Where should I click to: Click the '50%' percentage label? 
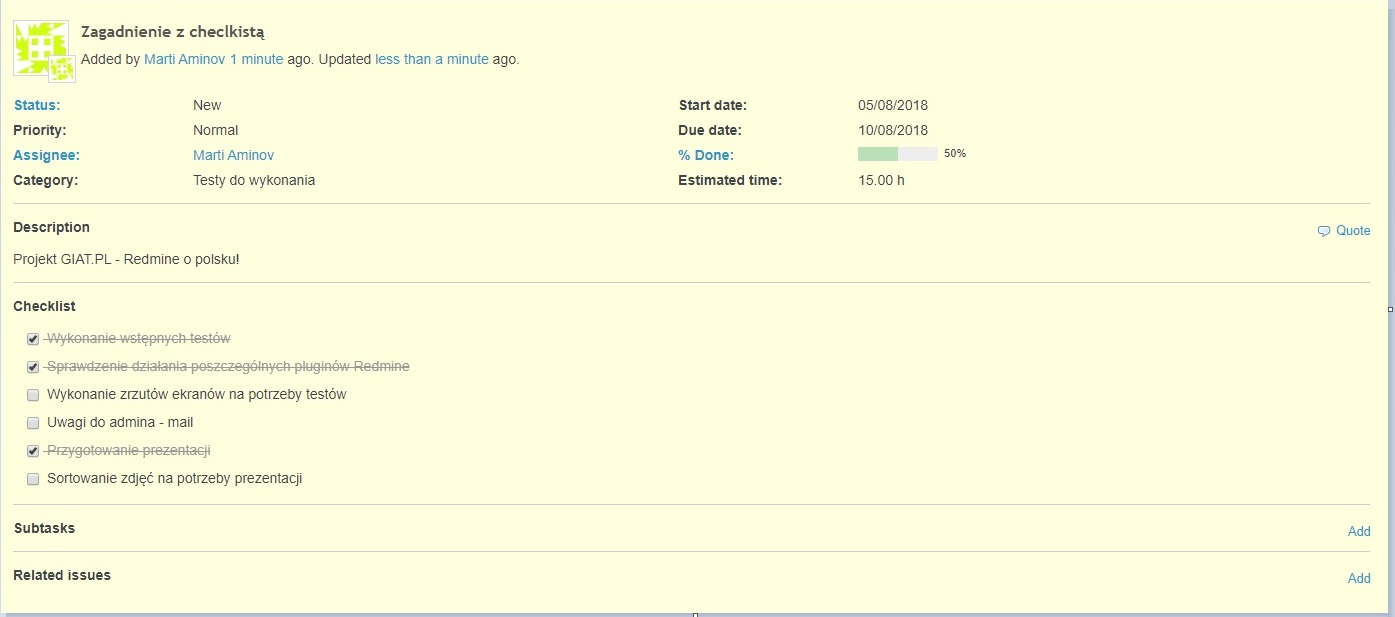[955, 154]
